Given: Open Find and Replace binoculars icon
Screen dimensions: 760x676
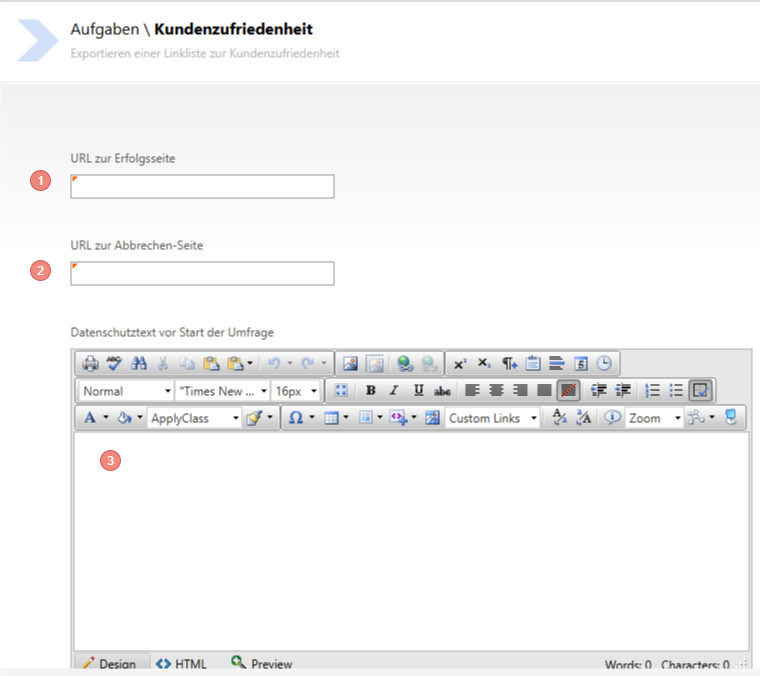Looking at the screenshot, I should coord(139,364).
